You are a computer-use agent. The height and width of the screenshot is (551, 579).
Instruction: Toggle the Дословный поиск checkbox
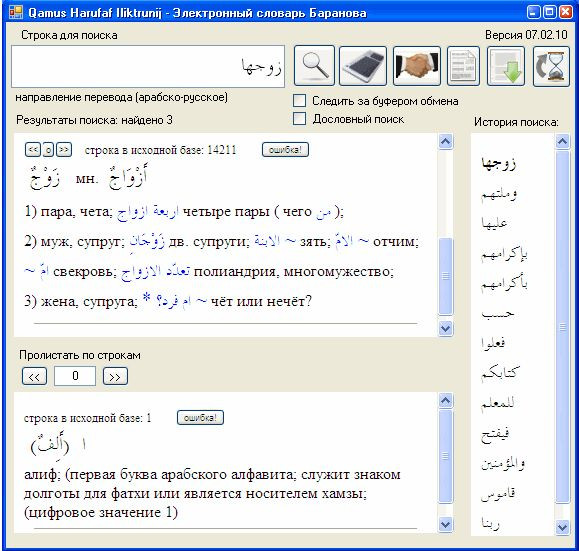pyautogui.click(x=299, y=119)
